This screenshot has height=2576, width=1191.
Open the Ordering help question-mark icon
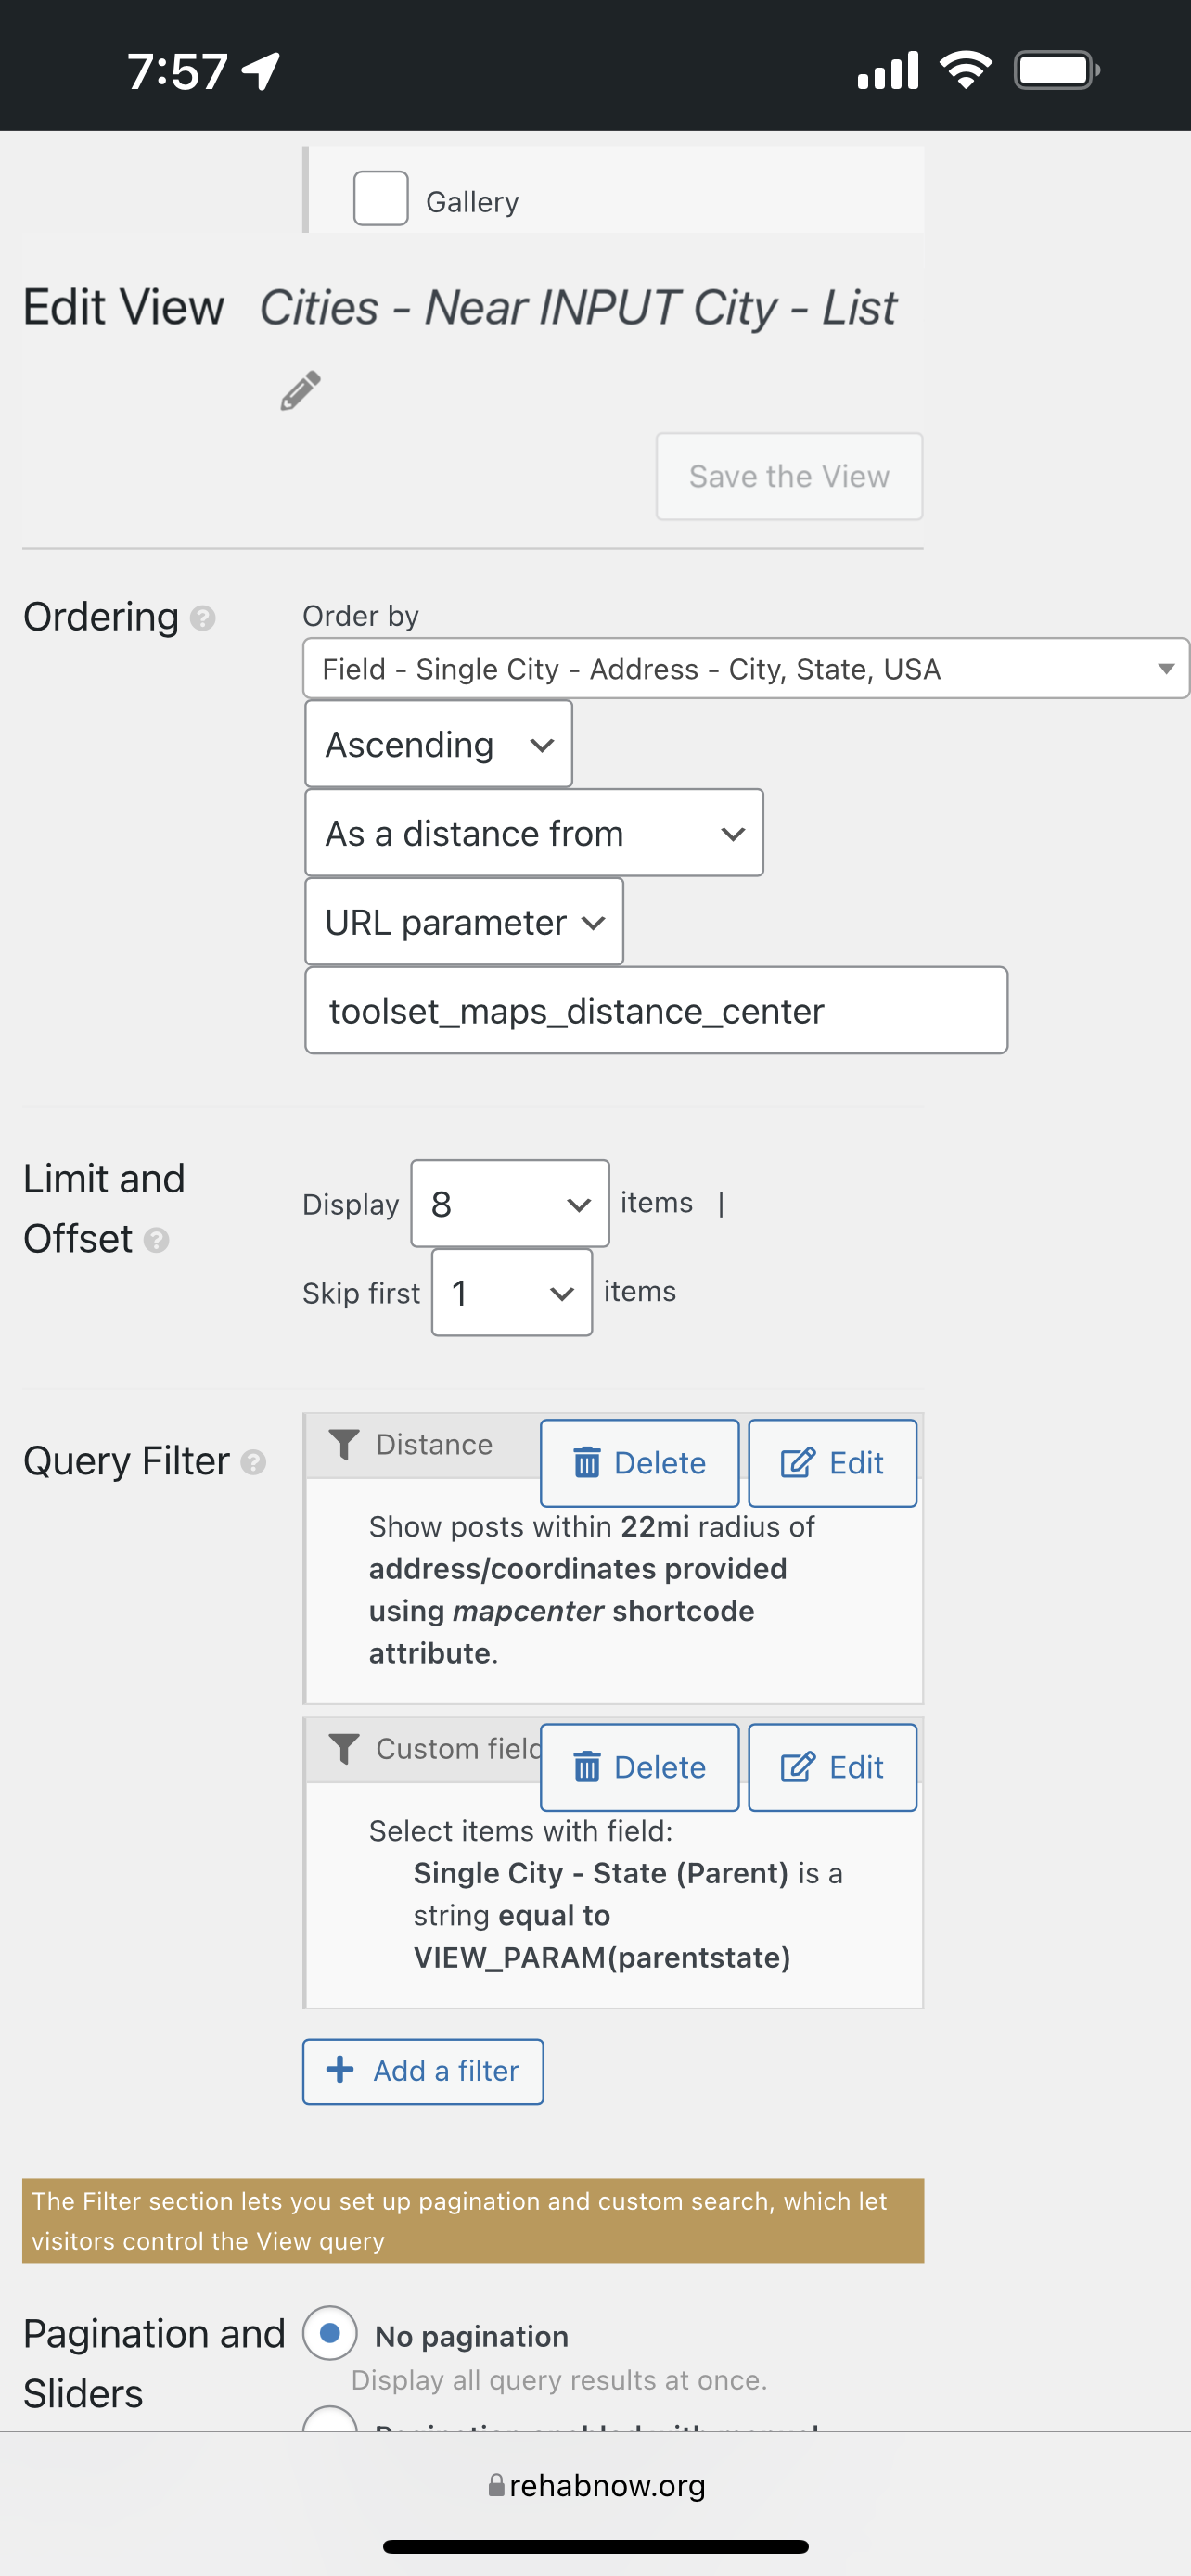pos(203,618)
